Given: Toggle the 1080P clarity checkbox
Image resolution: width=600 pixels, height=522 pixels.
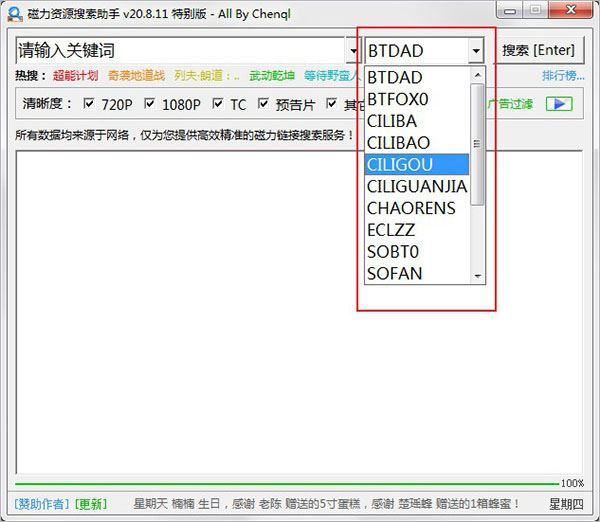Looking at the screenshot, I should [149, 103].
